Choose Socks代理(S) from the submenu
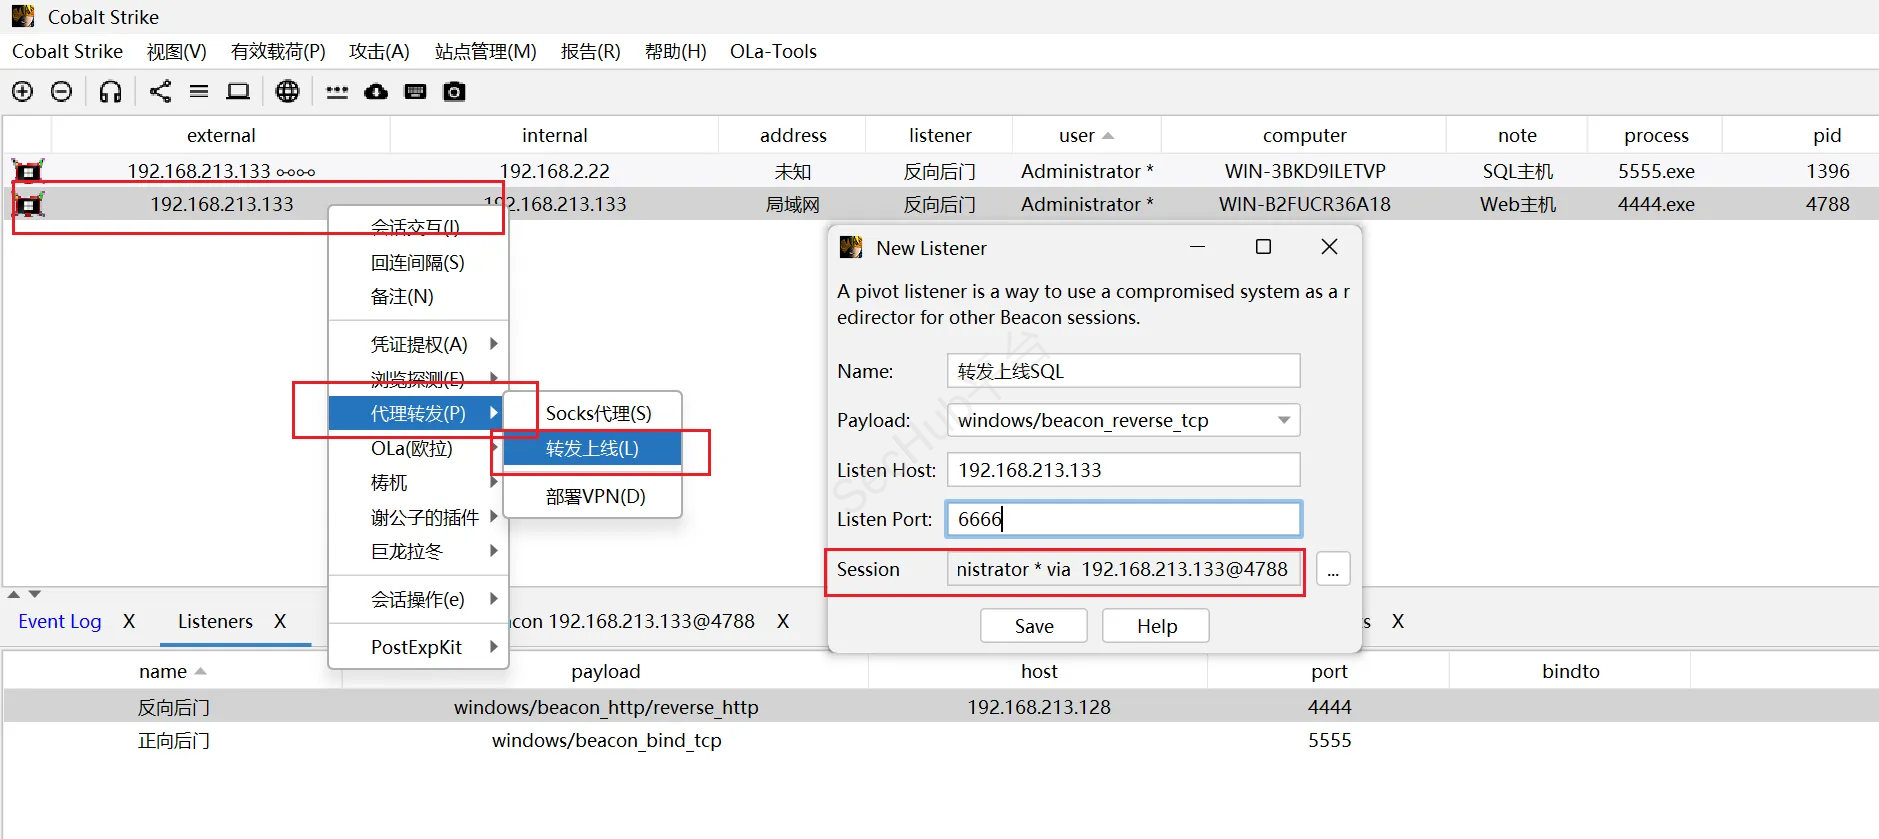Image resolution: width=1879 pixels, height=839 pixels. [593, 413]
